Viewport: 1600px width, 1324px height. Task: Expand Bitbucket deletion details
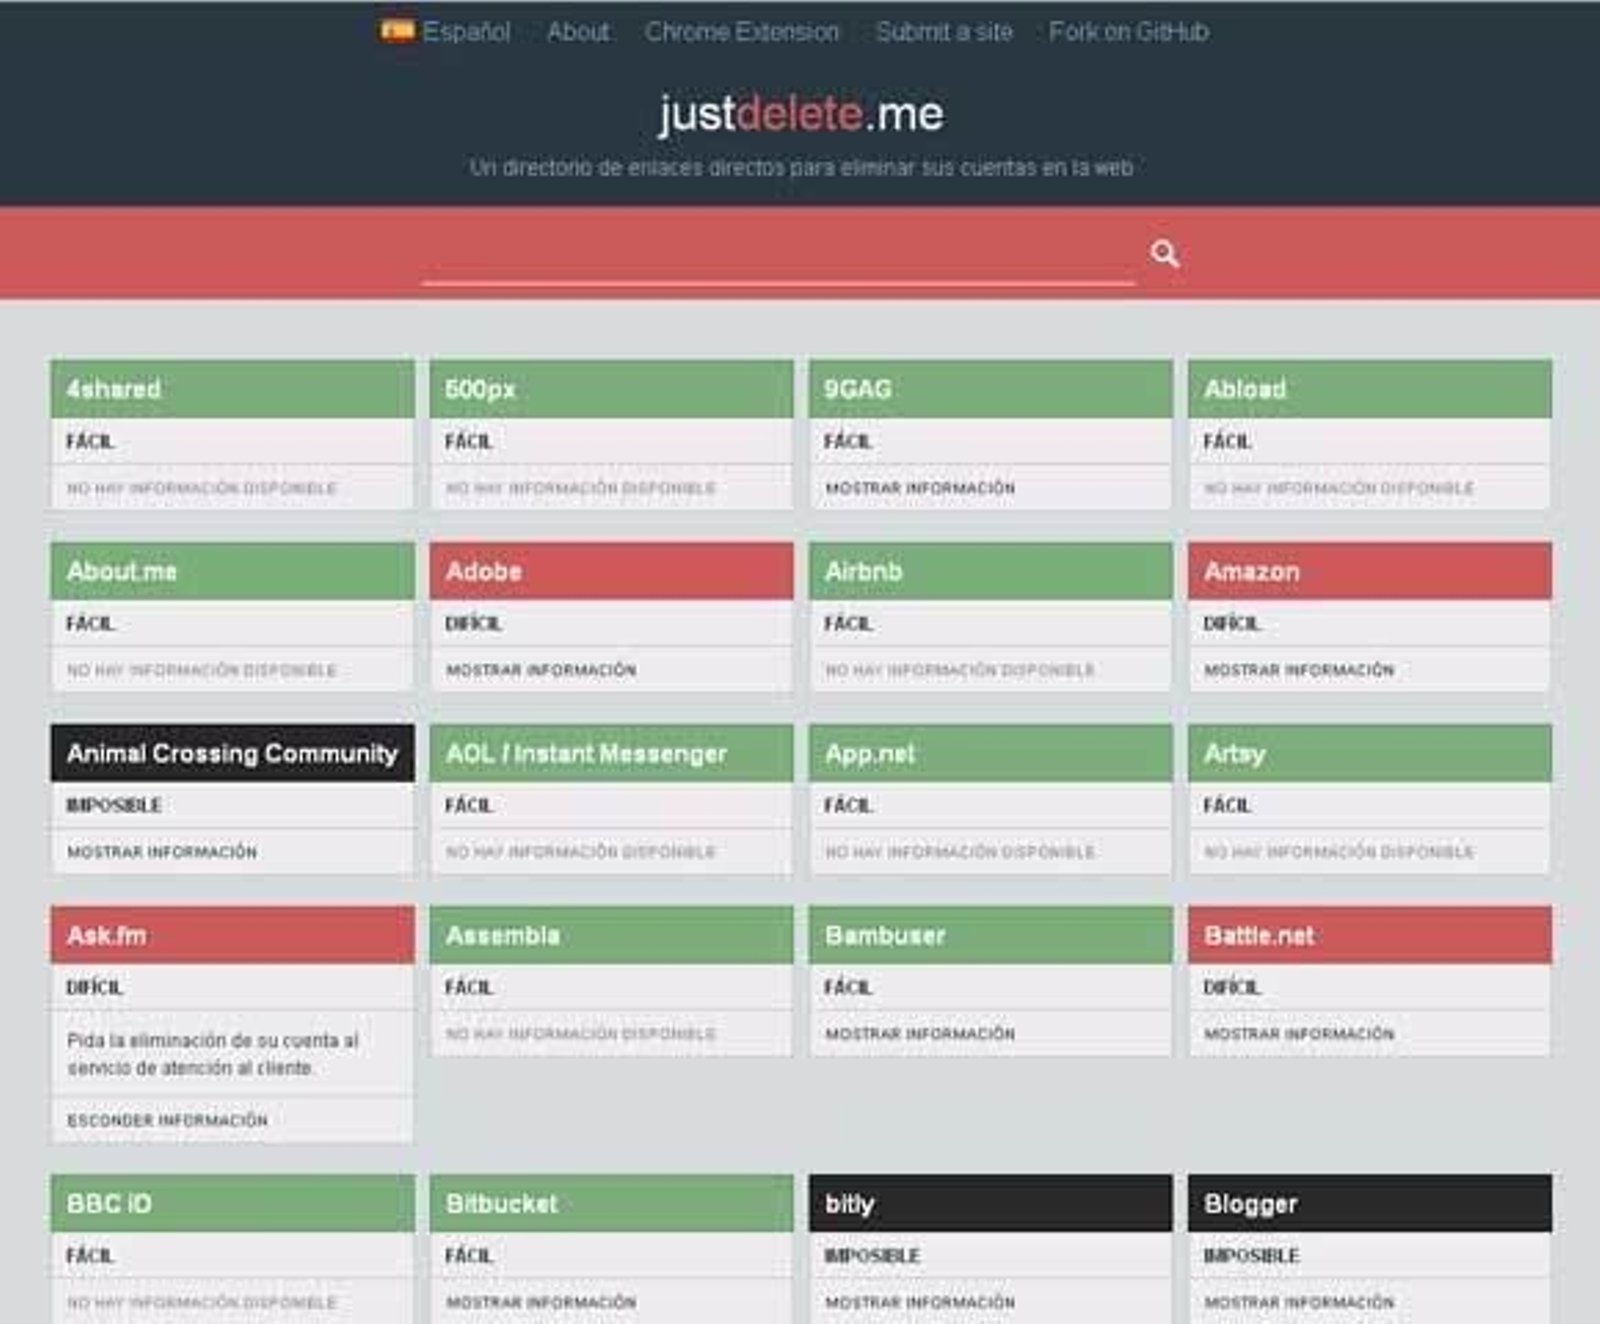coord(541,1303)
